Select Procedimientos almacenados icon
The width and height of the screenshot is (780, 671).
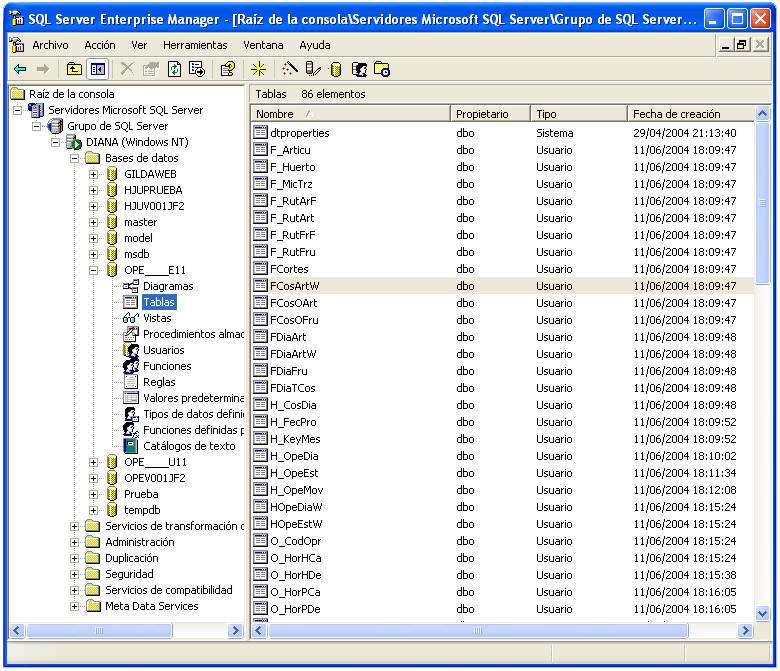click(131, 334)
